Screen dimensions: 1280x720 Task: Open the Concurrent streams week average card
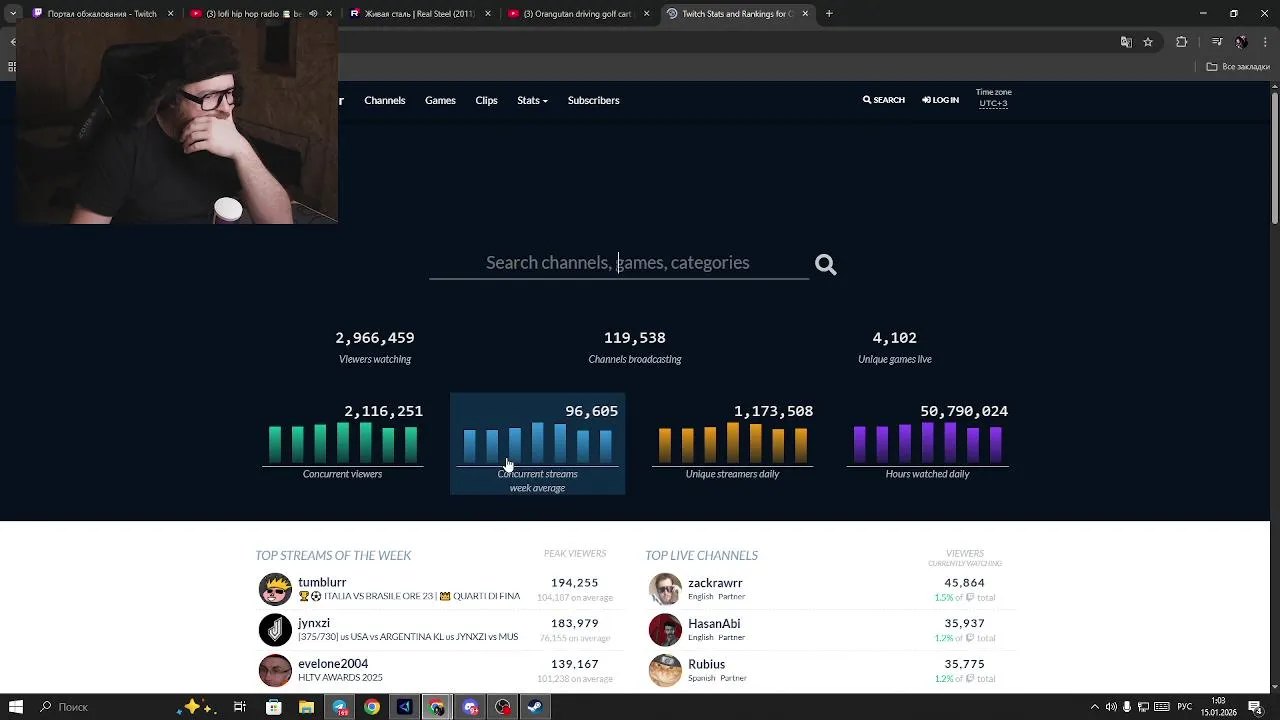point(538,443)
